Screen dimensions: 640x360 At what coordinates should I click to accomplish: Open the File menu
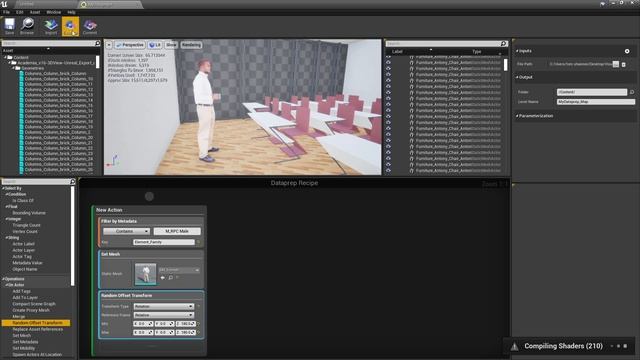click(x=6, y=12)
